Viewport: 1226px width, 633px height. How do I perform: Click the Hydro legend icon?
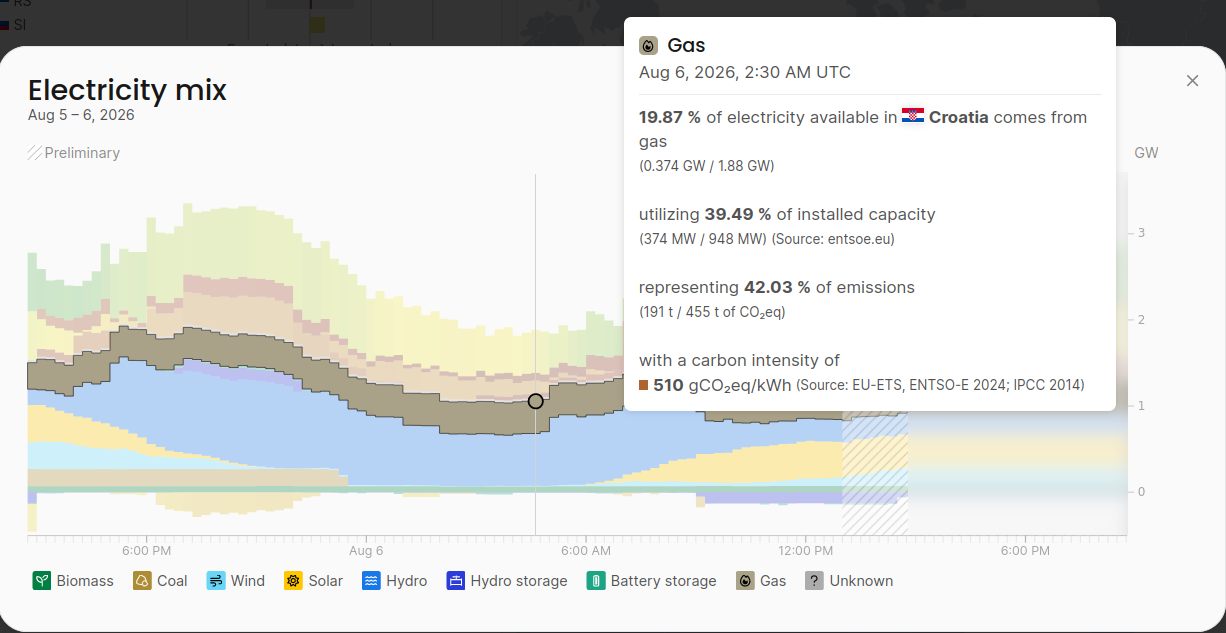pos(372,581)
